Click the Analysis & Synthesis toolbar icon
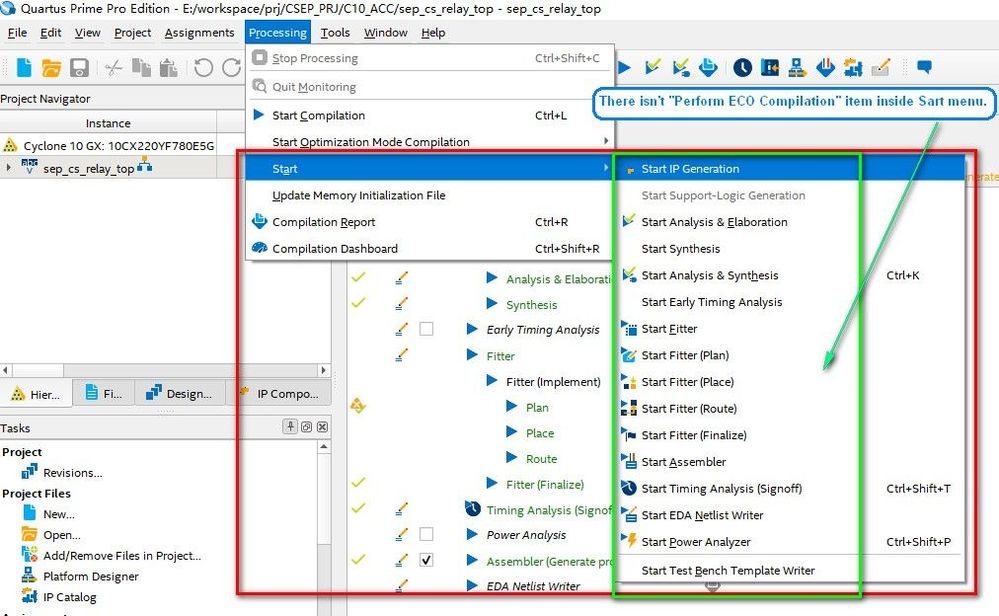This screenshot has height=616, width=999. [680, 68]
